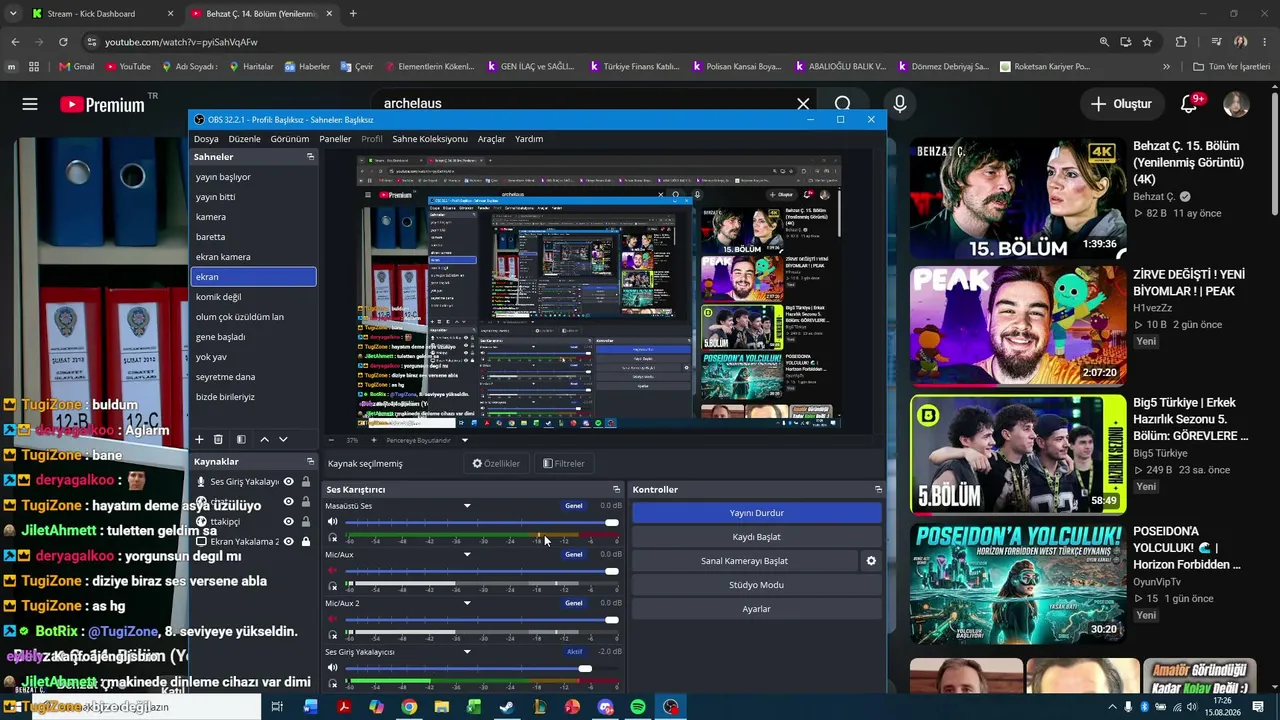Open scene filters icon in Sahneler toolbar
Image resolution: width=1280 pixels, height=720 pixels.
241,439
